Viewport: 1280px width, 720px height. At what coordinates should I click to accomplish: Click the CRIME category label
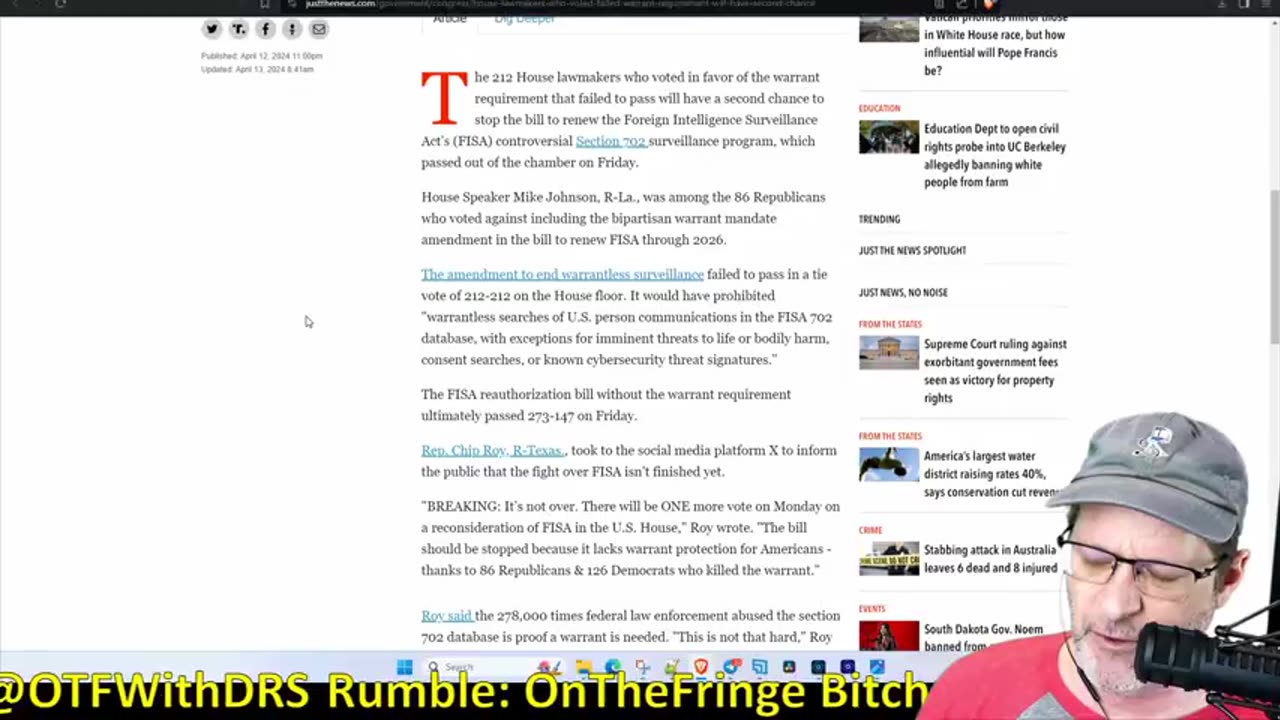tap(870, 530)
